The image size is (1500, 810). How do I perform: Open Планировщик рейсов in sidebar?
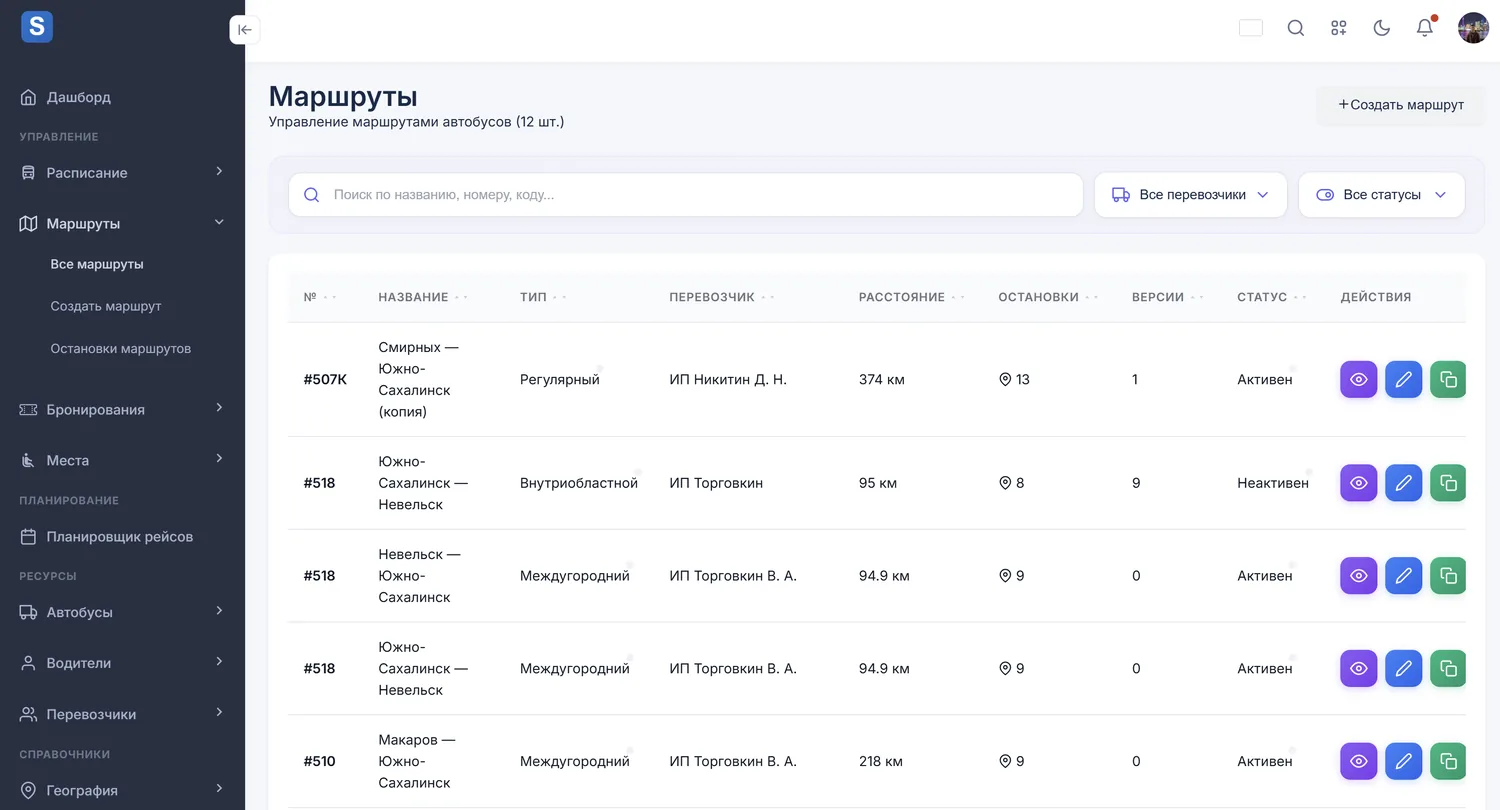[x=122, y=536]
